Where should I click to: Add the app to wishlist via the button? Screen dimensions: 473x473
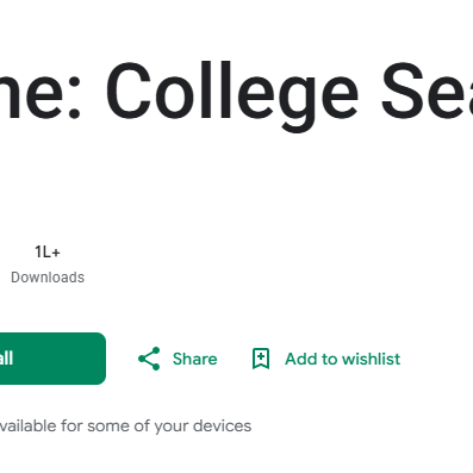tap(326, 359)
